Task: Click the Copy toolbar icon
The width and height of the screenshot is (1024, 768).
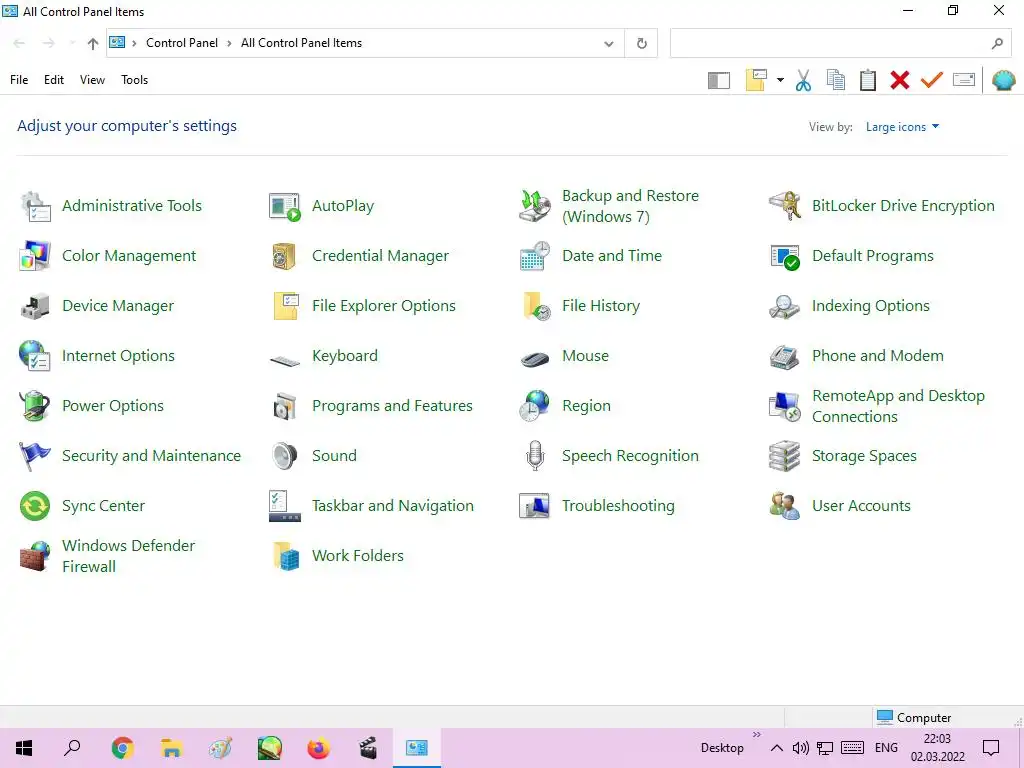Action: pos(836,80)
